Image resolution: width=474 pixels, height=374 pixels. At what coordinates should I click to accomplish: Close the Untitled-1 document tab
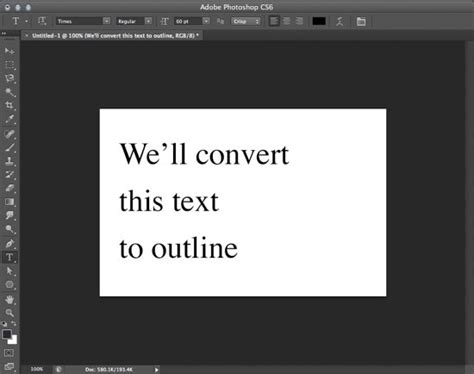(27, 35)
